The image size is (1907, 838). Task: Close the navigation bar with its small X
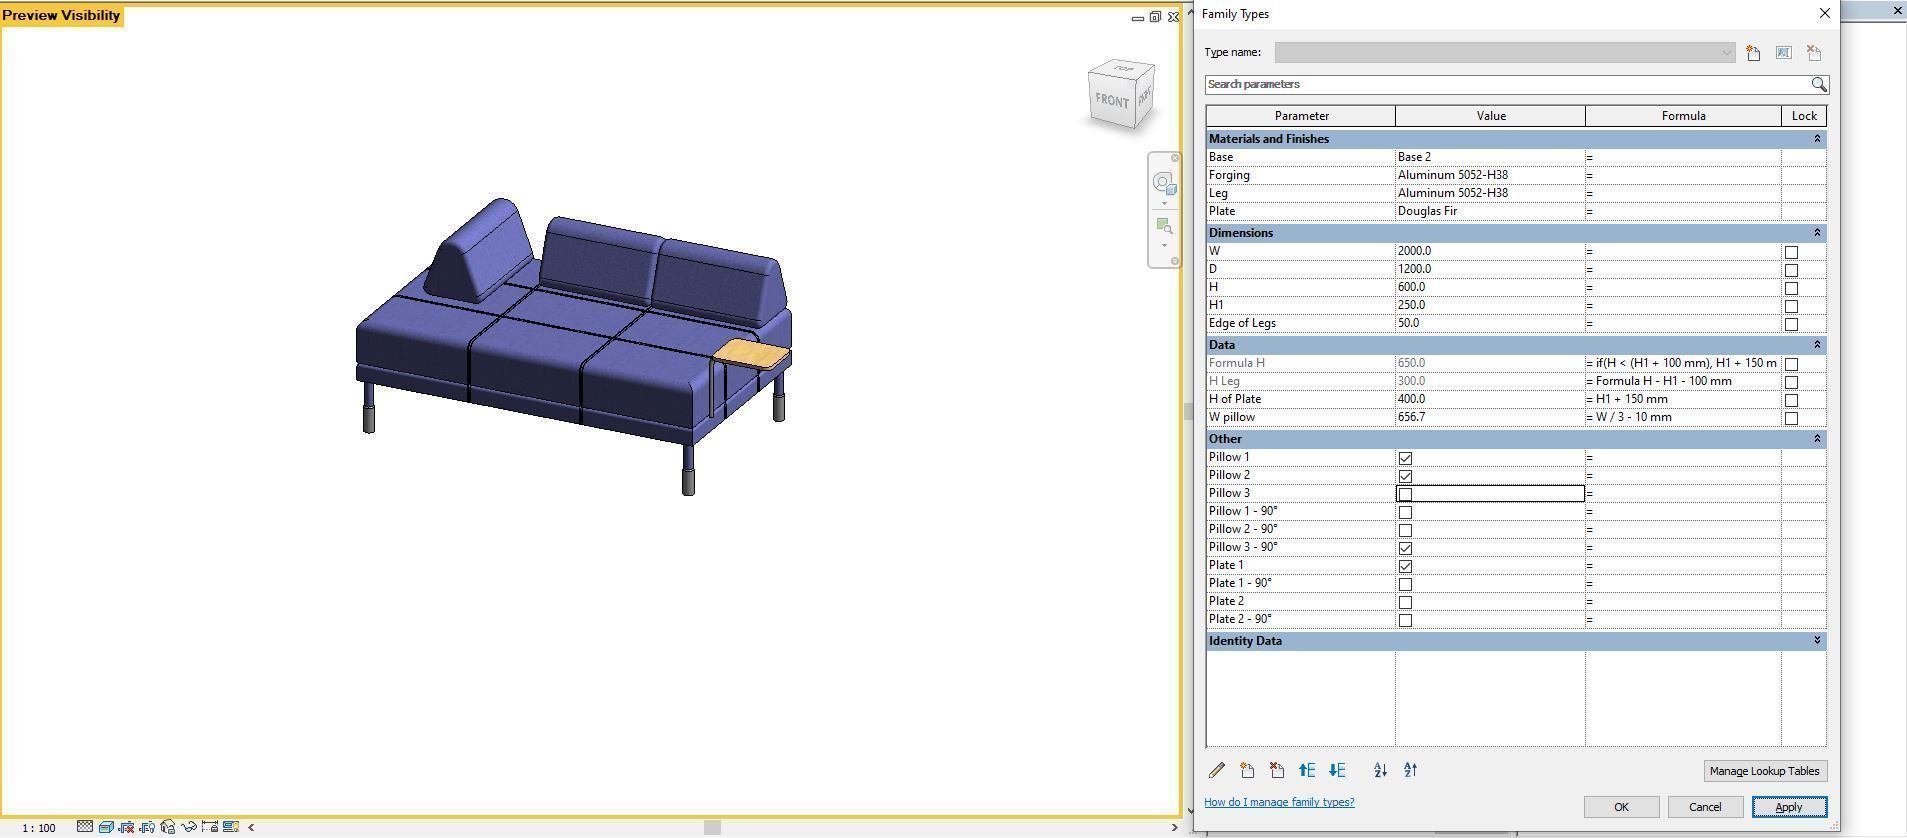tap(1175, 158)
